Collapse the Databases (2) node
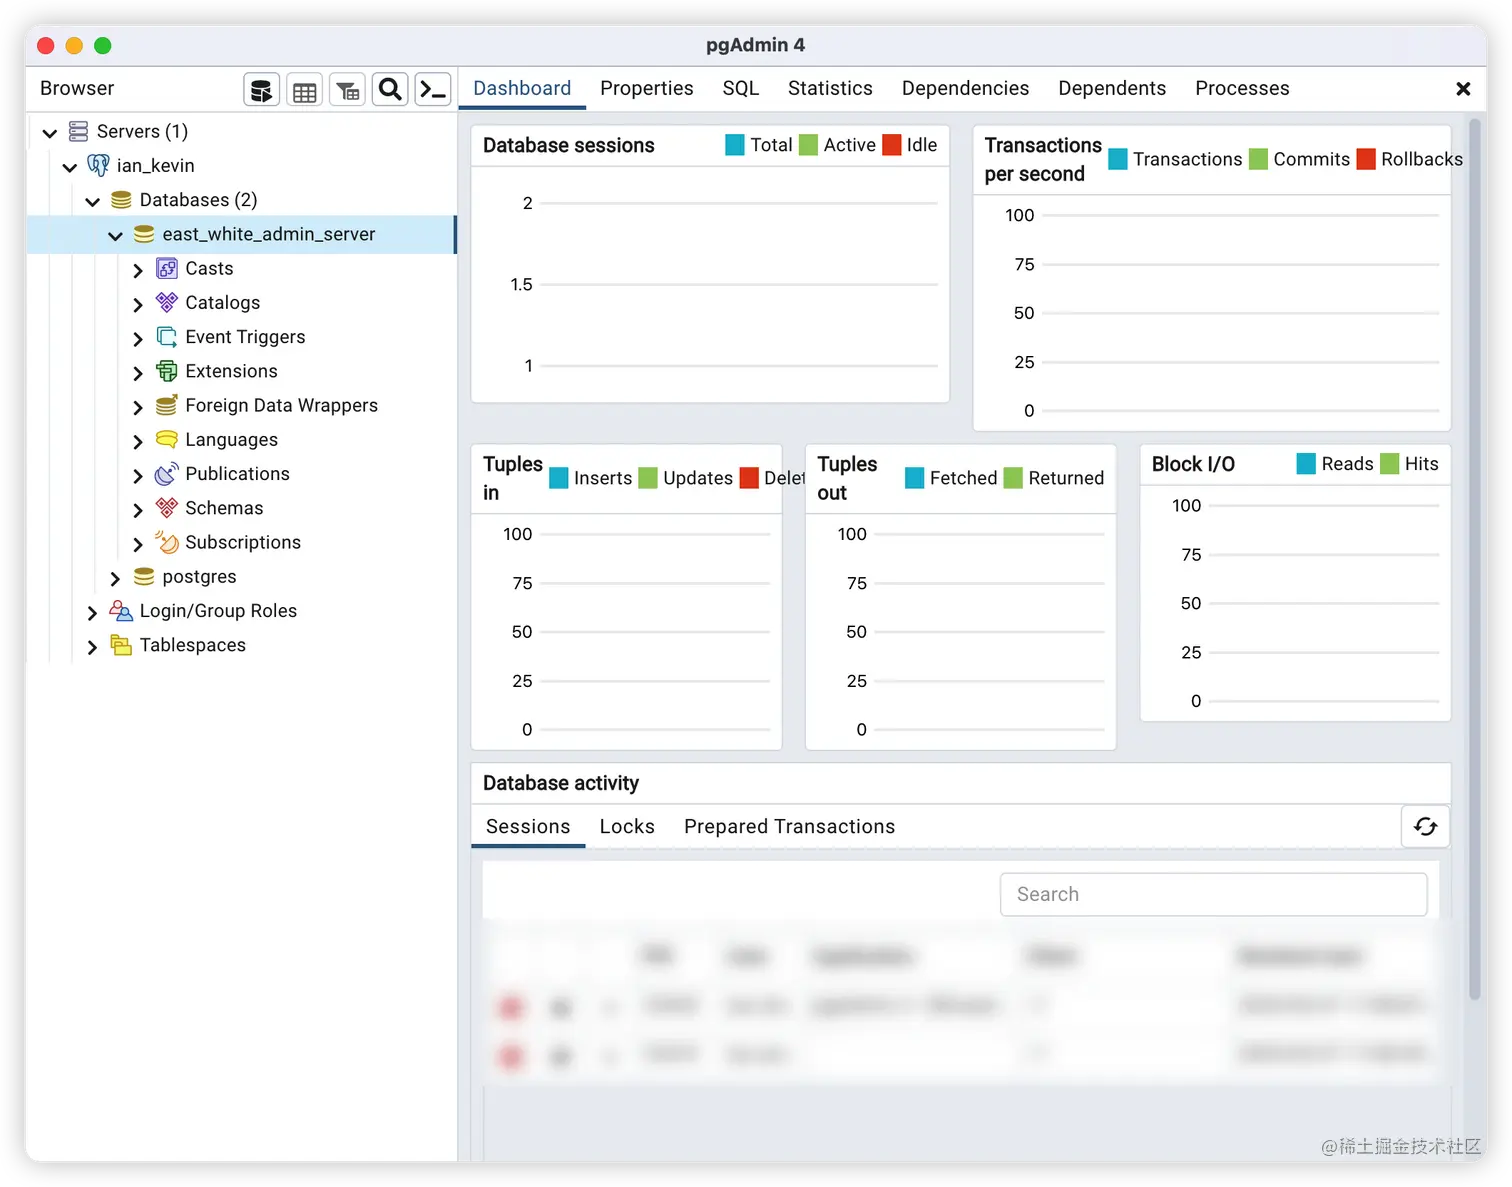 pyautogui.click(x=92, y=201)
